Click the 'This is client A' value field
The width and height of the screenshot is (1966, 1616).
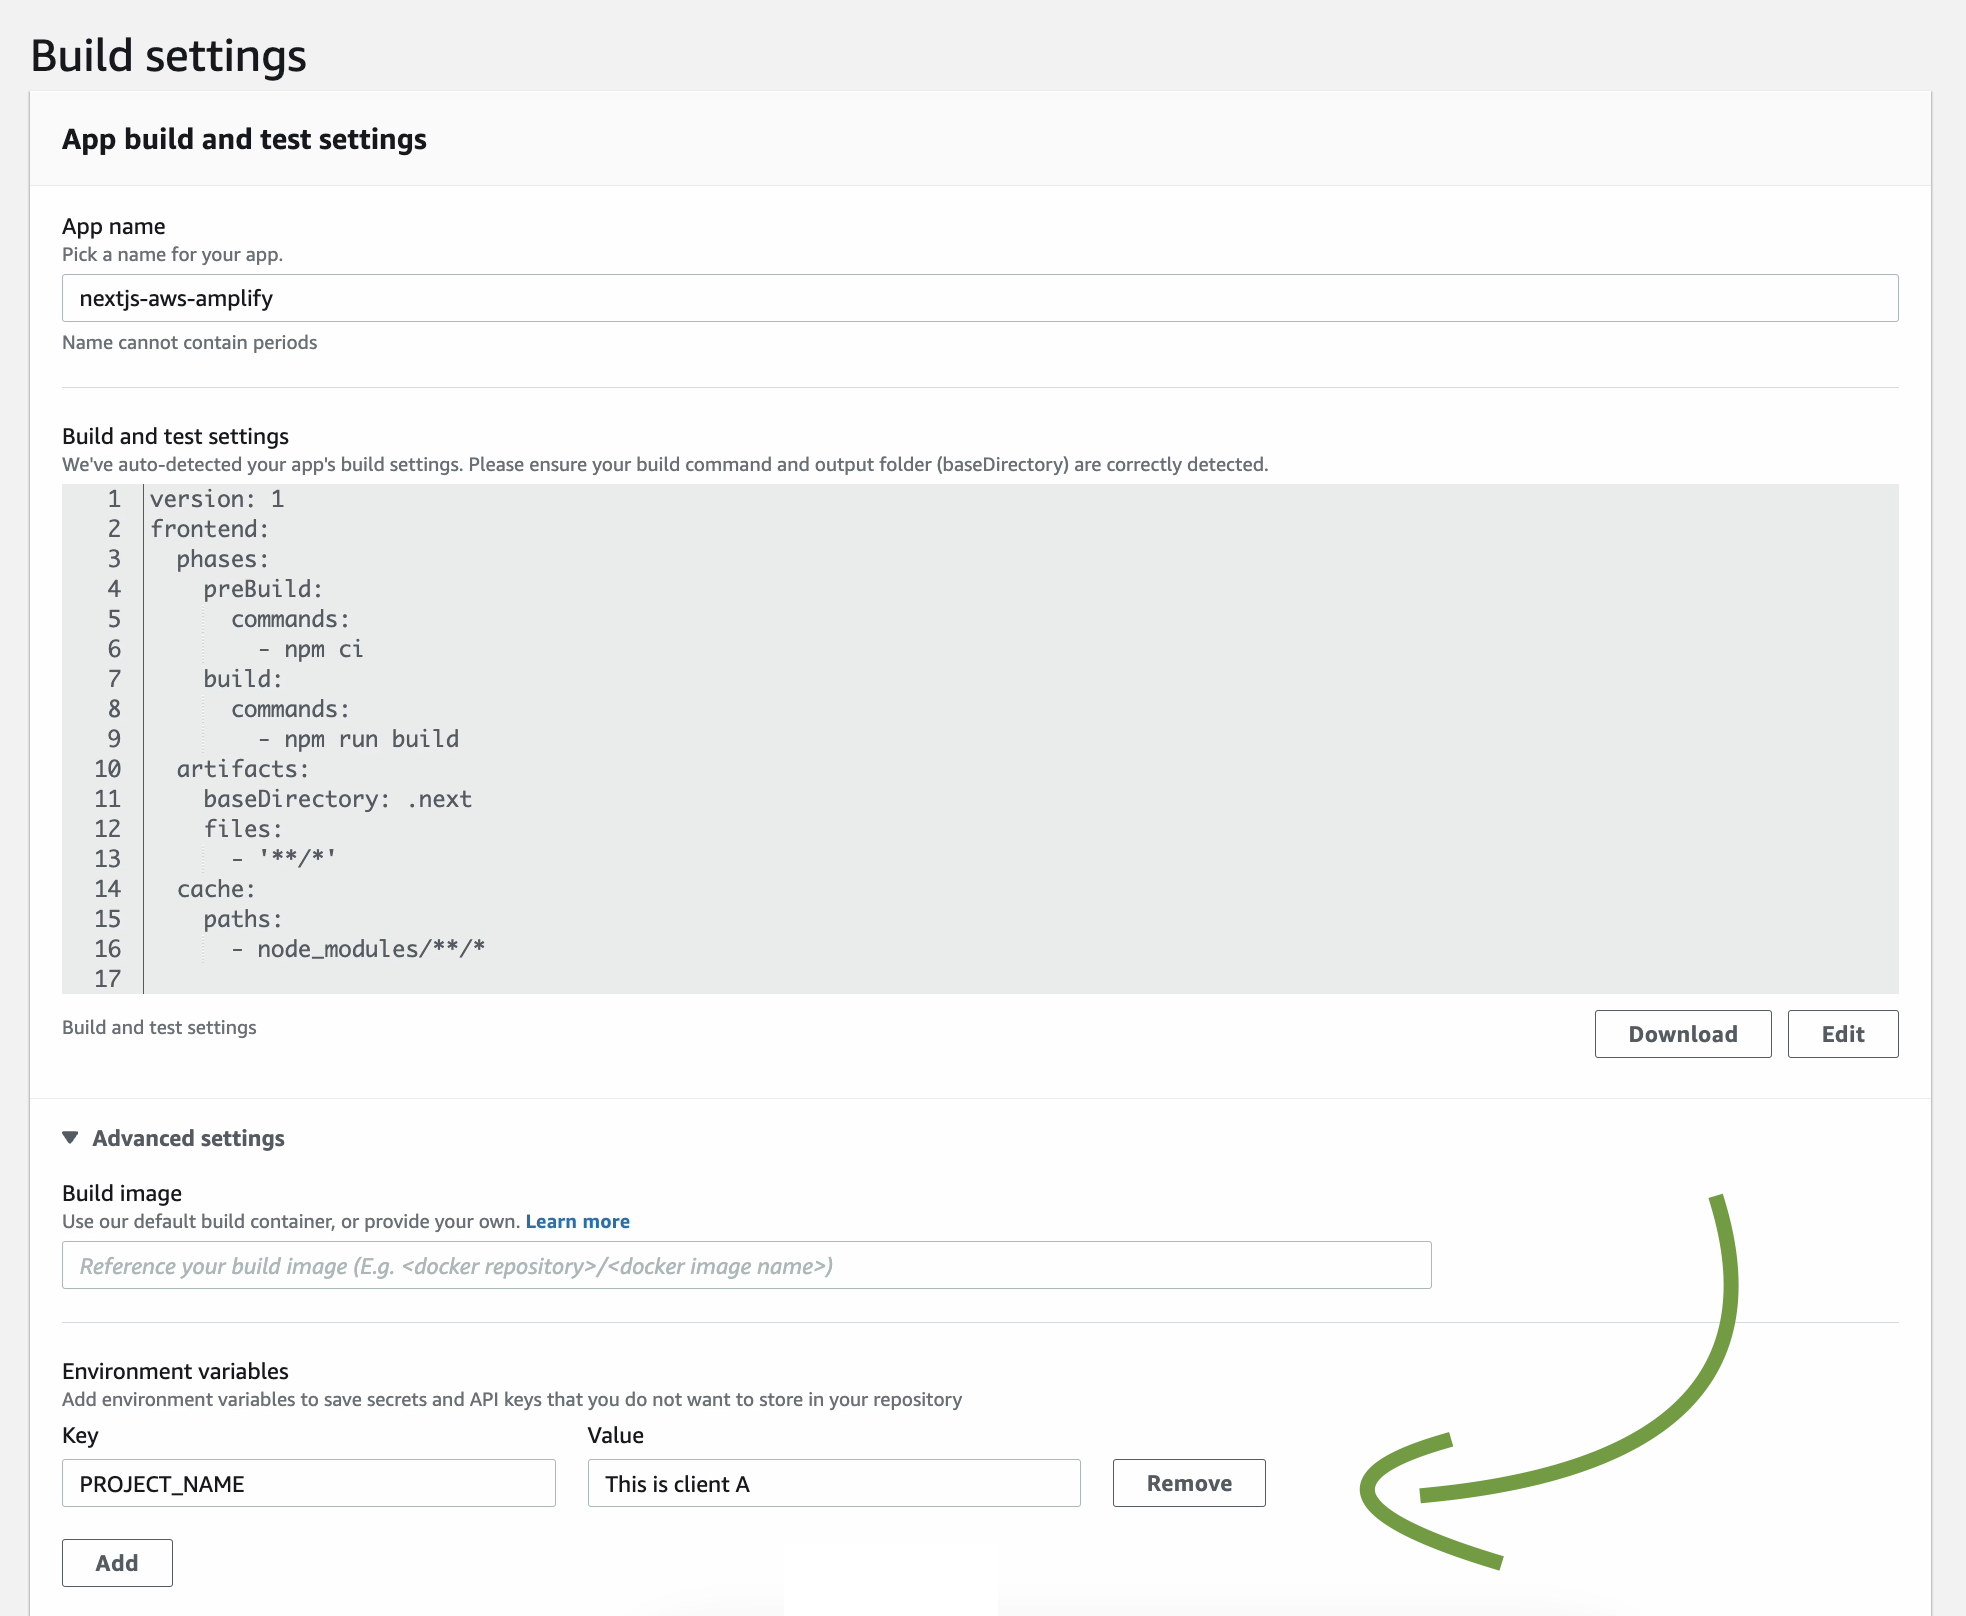pyautogui.click(x=833, y=1484)
